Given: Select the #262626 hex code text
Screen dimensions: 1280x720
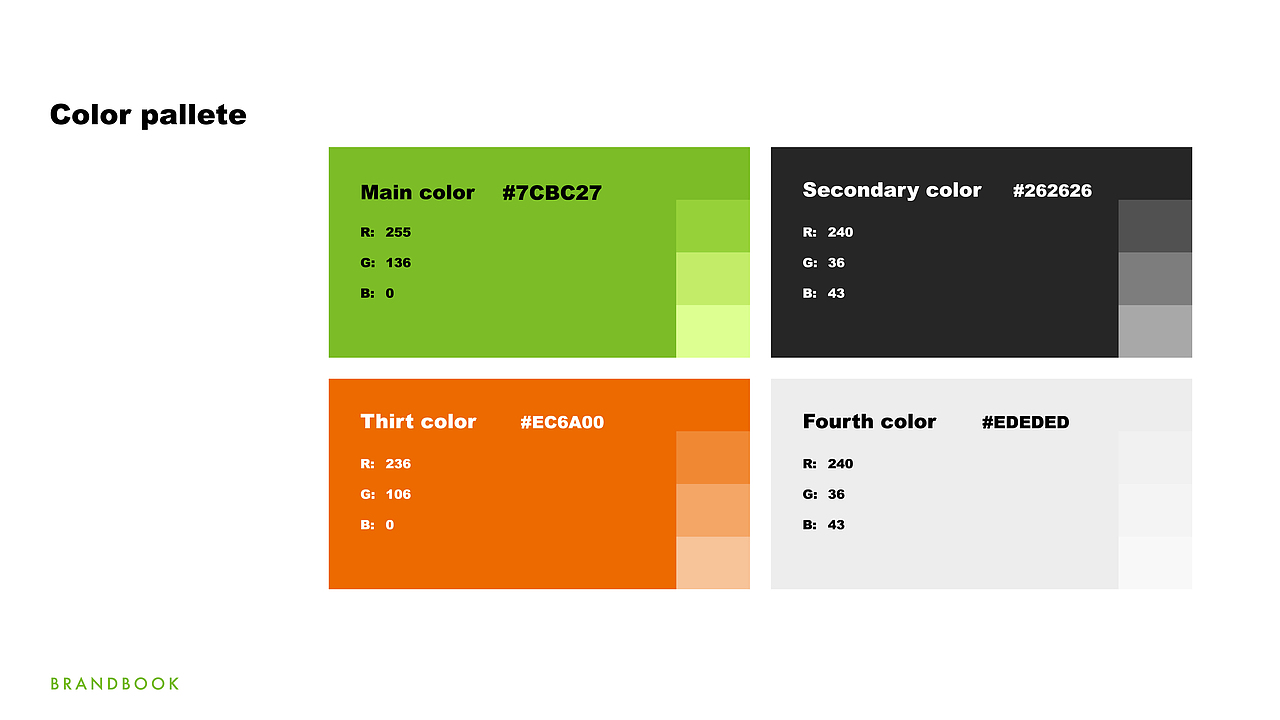Looking at the screenshot, I should tap(1052, 190).
